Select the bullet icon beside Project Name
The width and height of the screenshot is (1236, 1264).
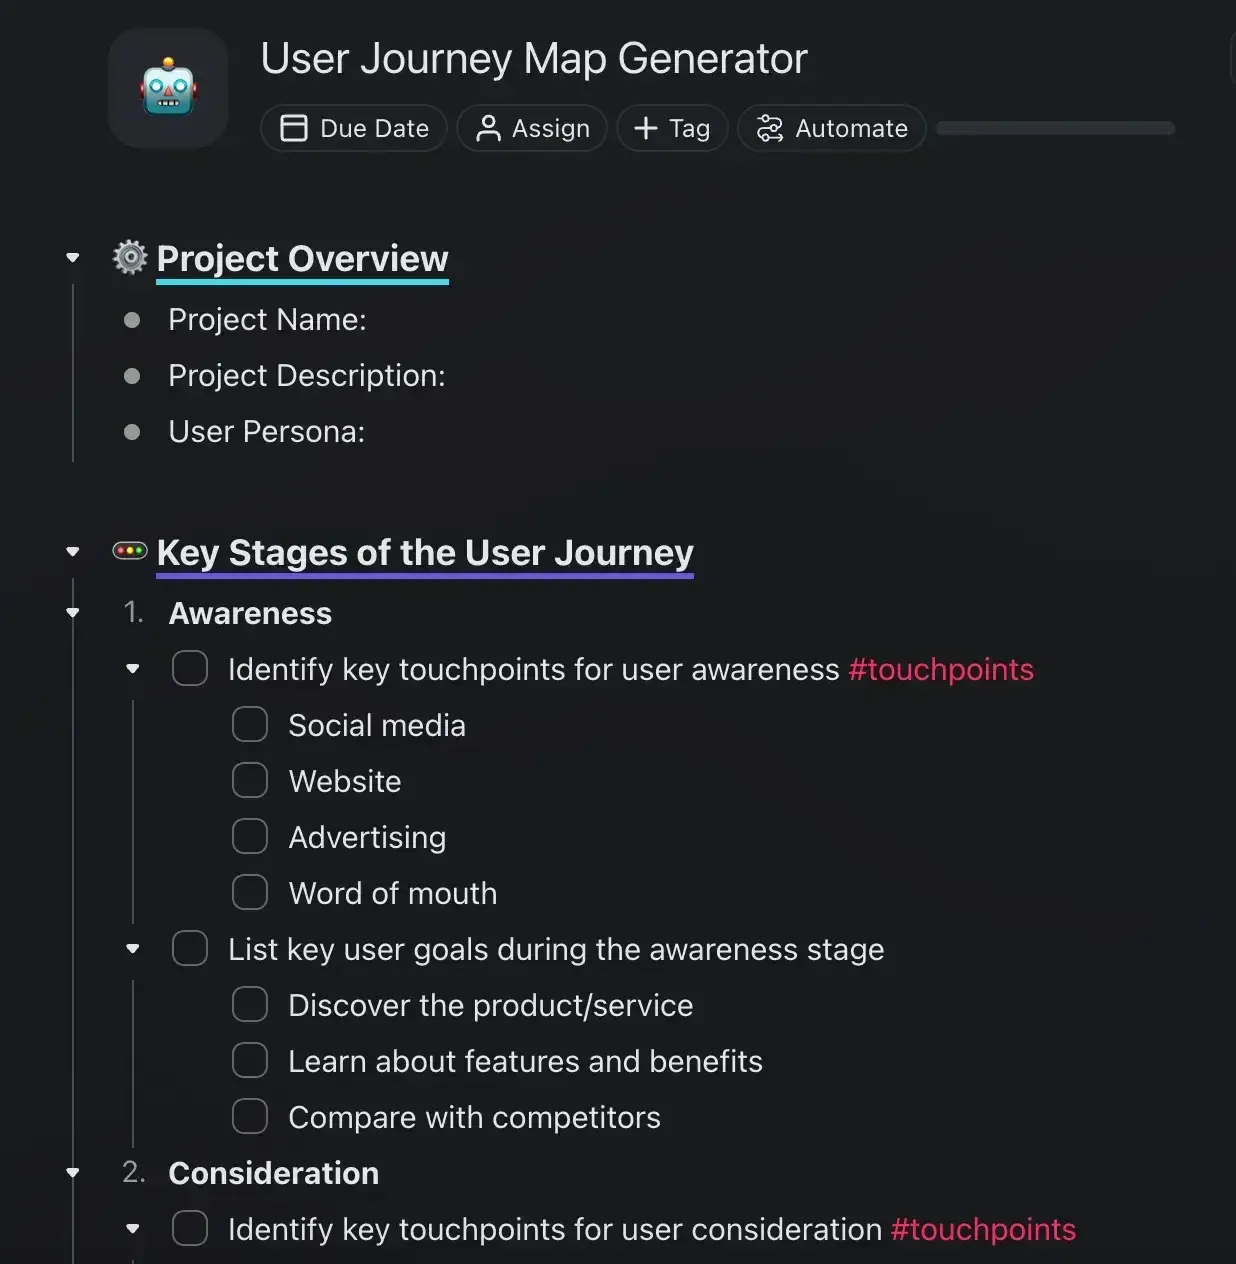click(x=132, y=320)
